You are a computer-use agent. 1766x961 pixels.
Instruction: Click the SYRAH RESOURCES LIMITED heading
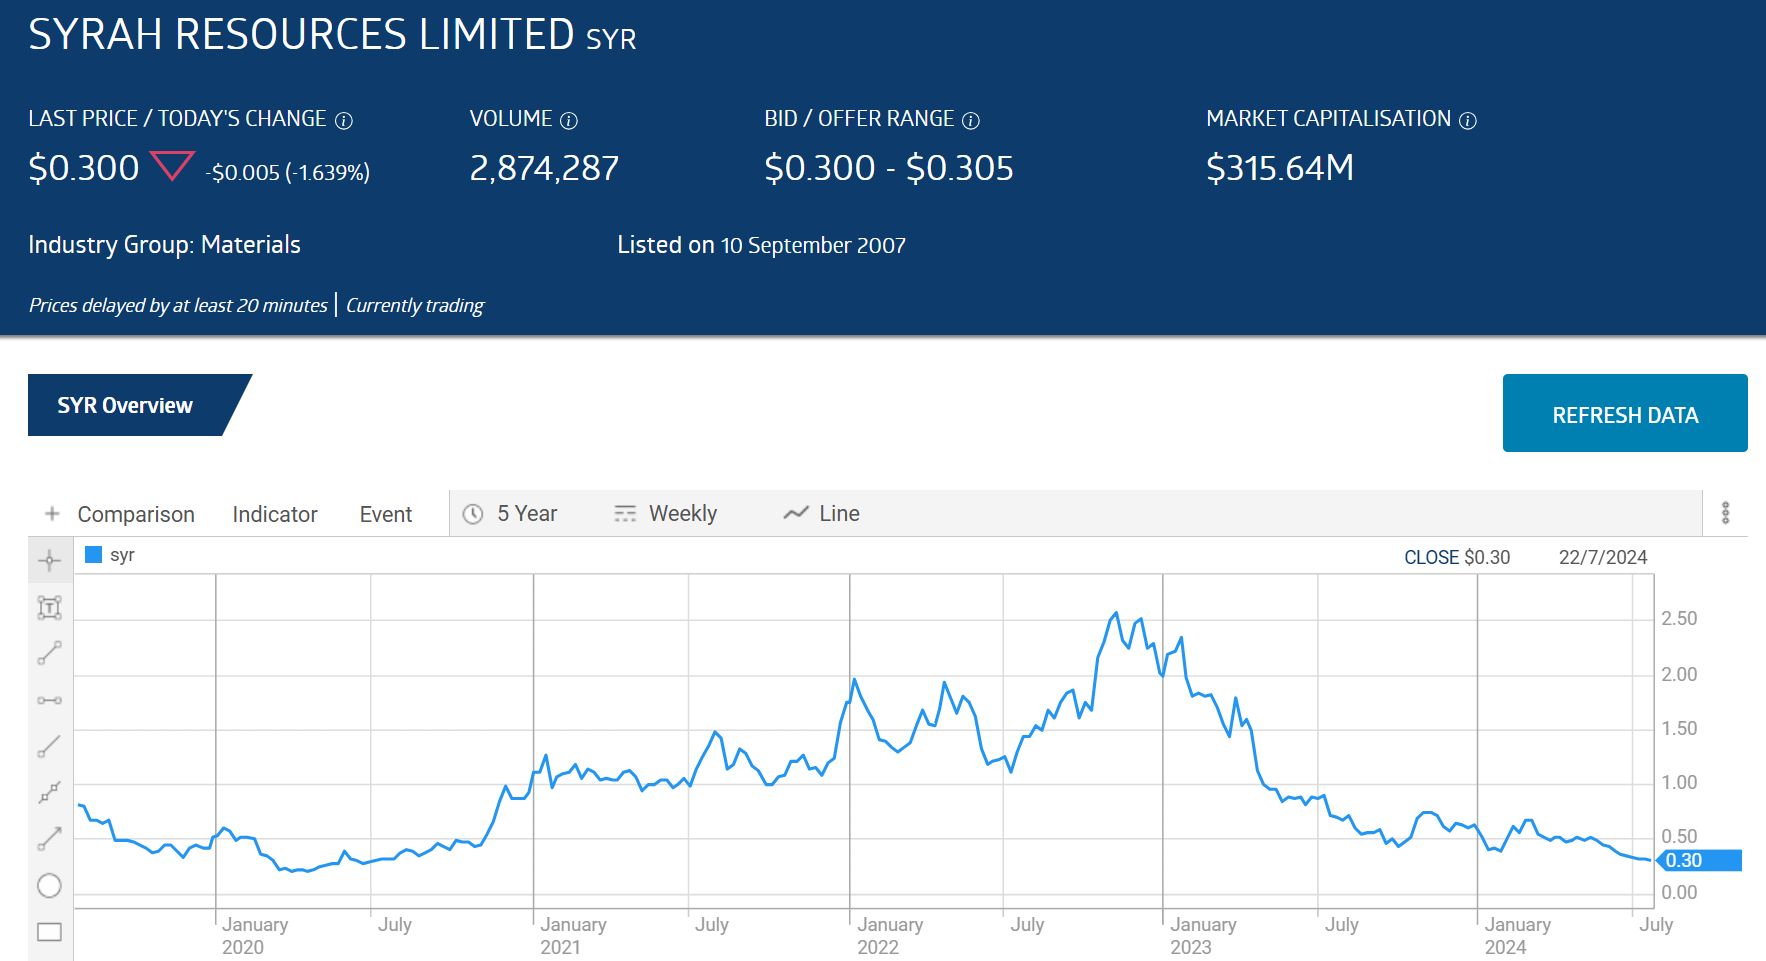point(301,35)
